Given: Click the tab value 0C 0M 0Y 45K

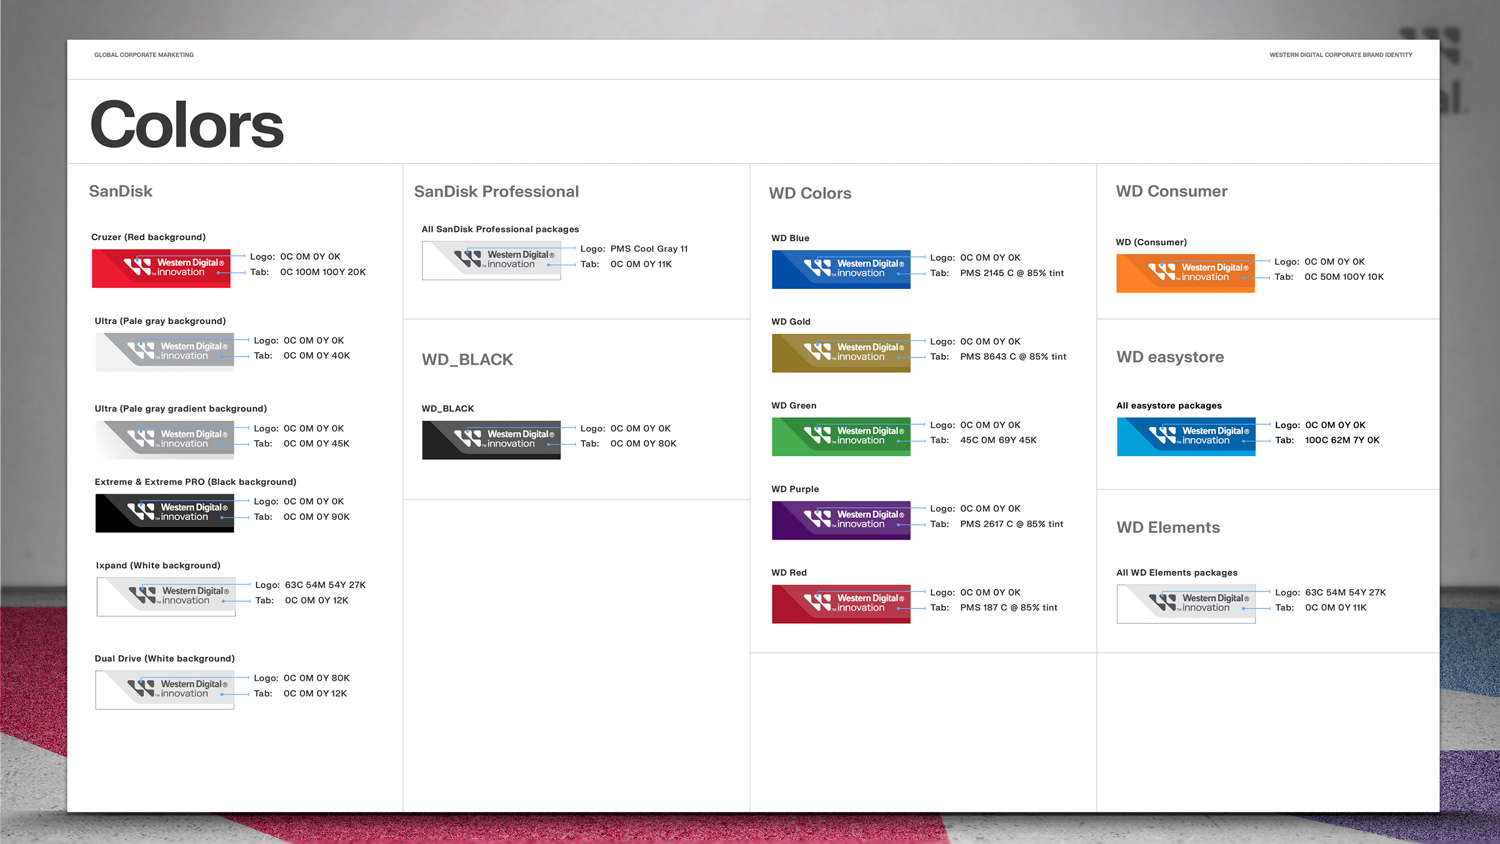Looking at the screenshot, I should click(317, 444).
